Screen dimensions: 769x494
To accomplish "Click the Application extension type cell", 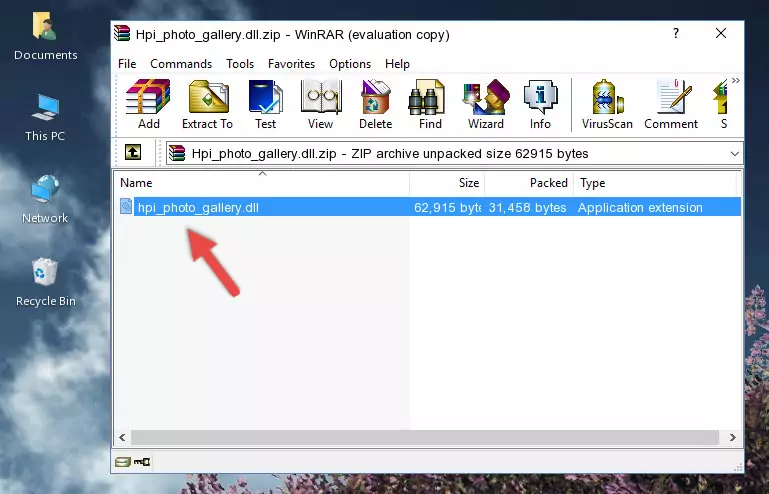I will [x=640, y=208].
